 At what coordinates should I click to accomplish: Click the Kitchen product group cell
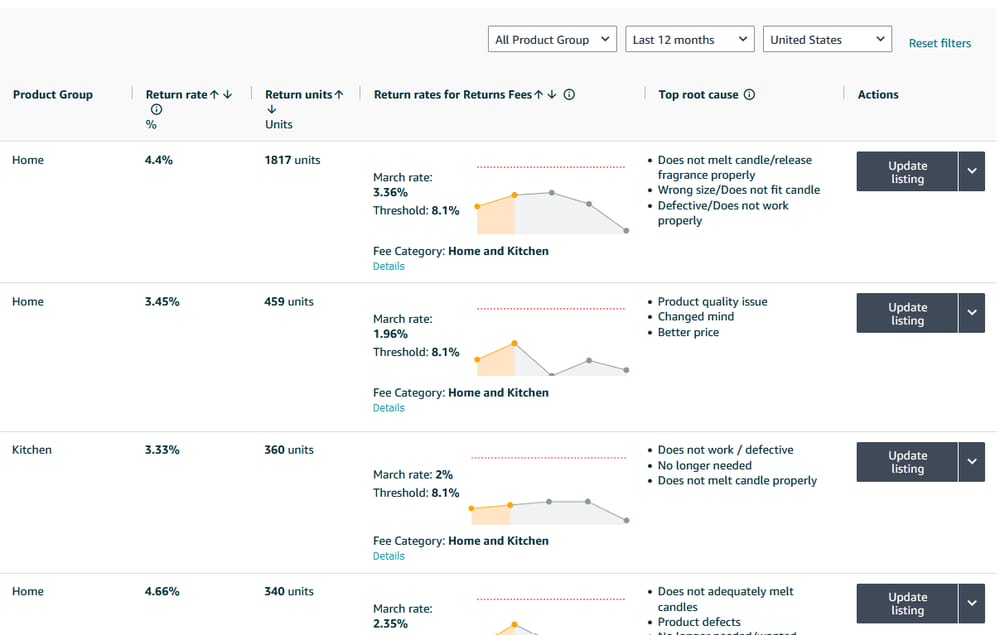(x=32, y=450)
